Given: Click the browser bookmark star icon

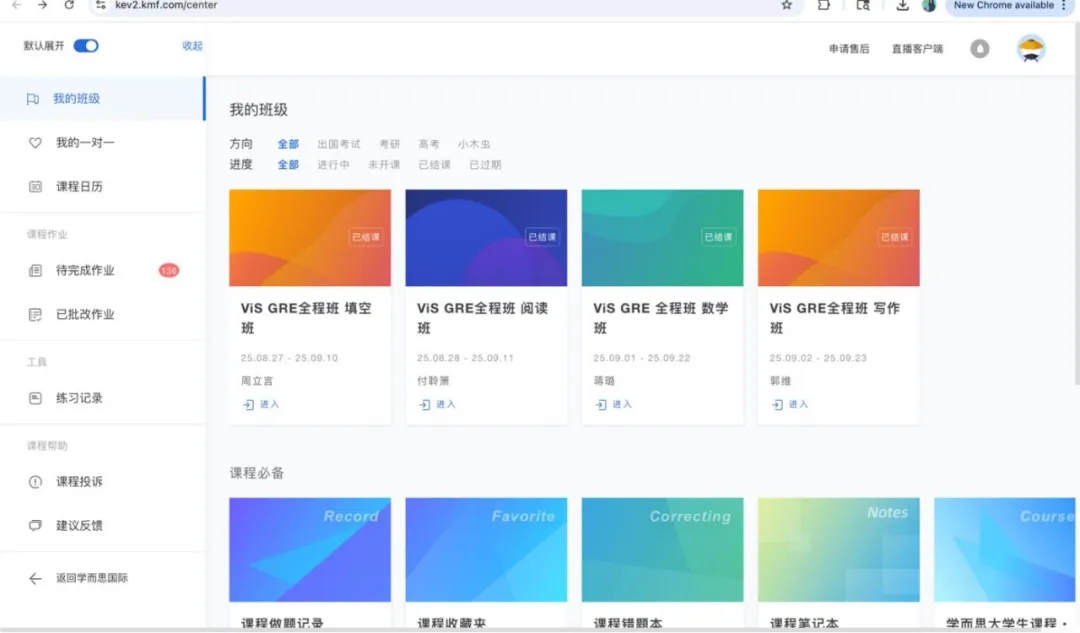Looking at the screenshot, I should [x=787, y=5].
